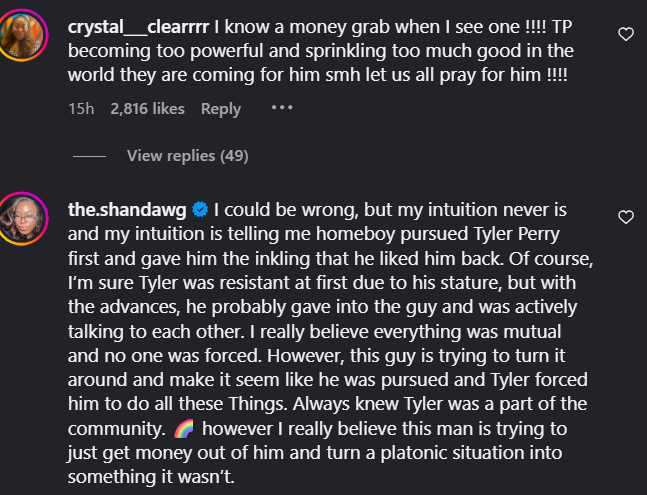Like crystal___clearrrr's comment with the heart
Viewport: 647px width, 495px height.
coord(626,35)
